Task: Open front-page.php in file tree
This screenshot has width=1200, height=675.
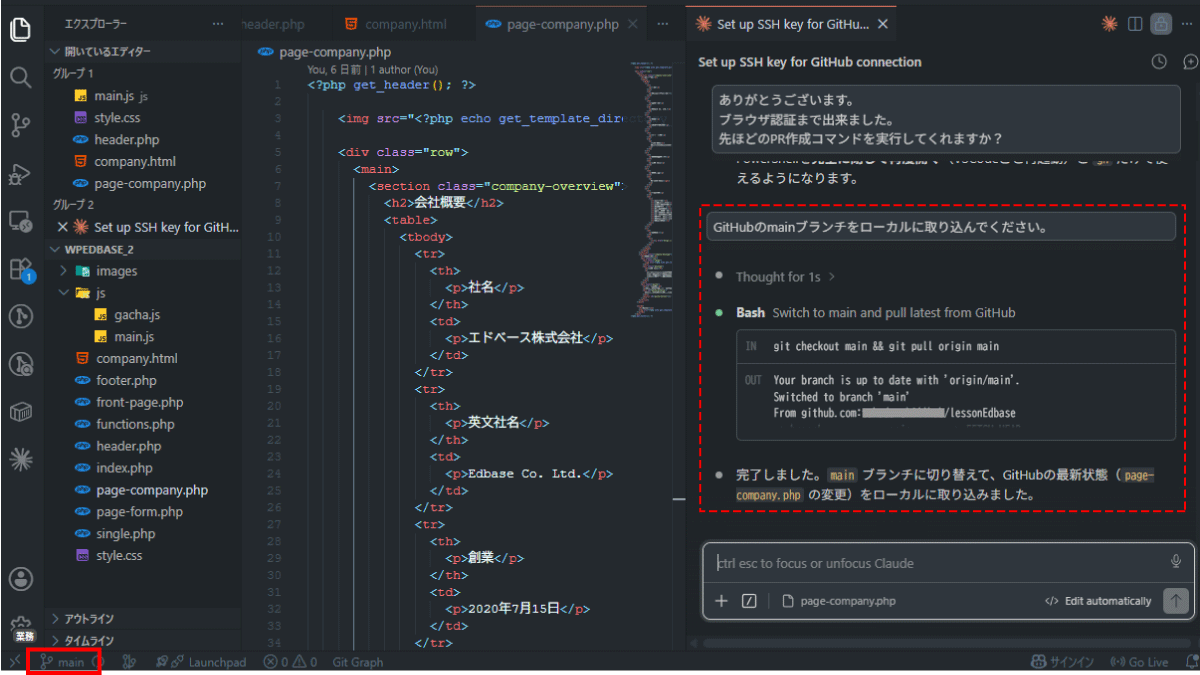Action: coord(143,403)
